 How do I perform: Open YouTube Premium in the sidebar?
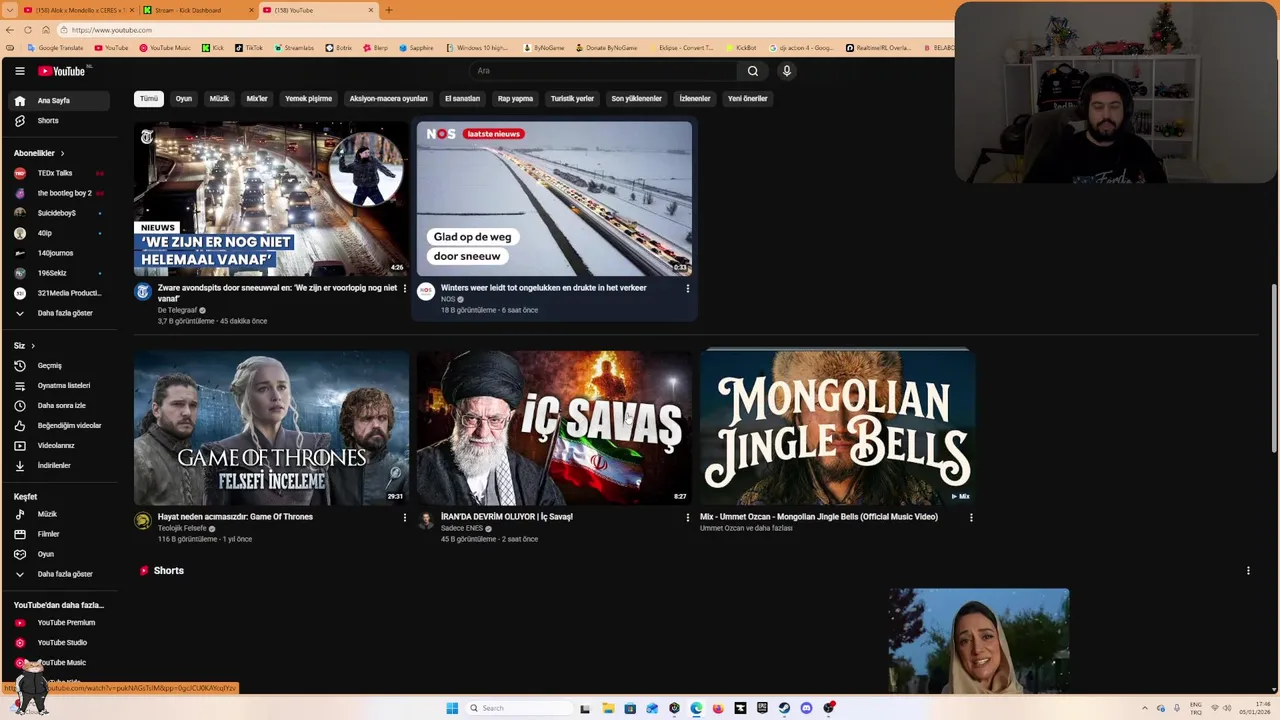click(59, 622)
